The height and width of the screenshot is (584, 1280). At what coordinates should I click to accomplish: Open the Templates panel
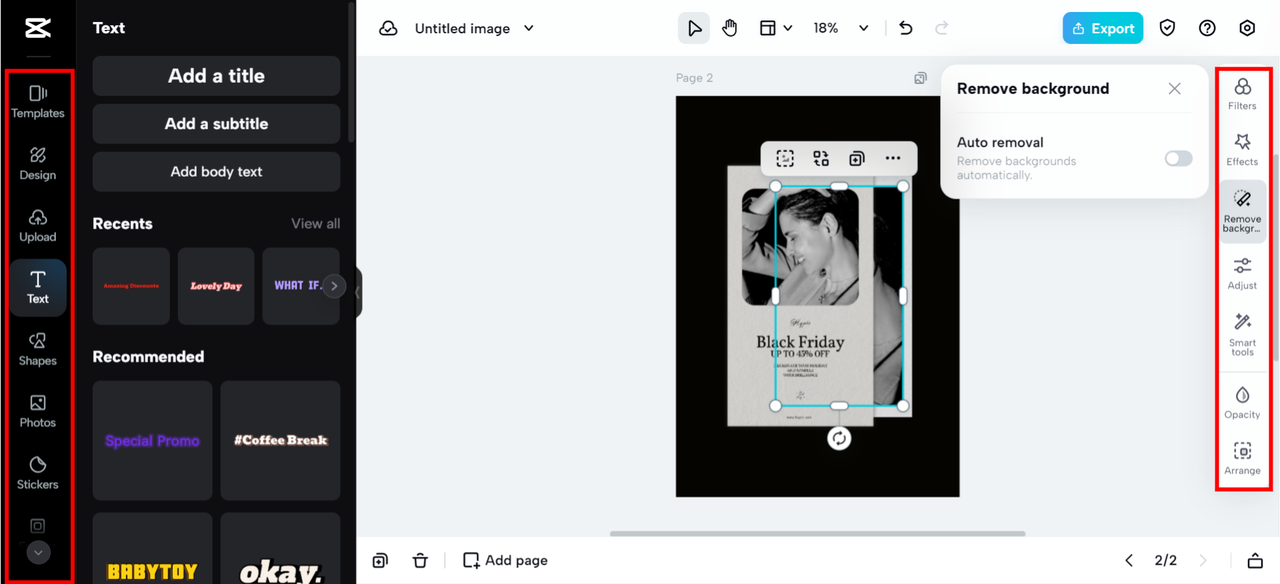coord(38,101)
